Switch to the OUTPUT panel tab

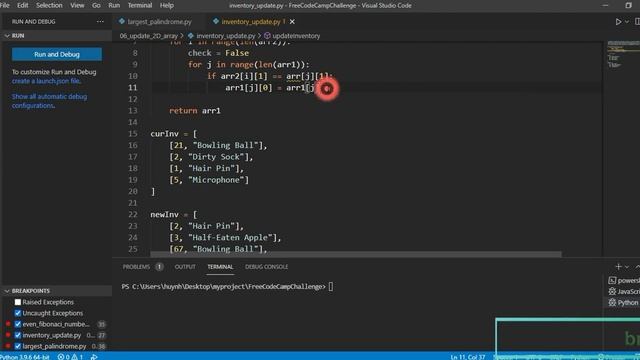[x=185, y=267]
